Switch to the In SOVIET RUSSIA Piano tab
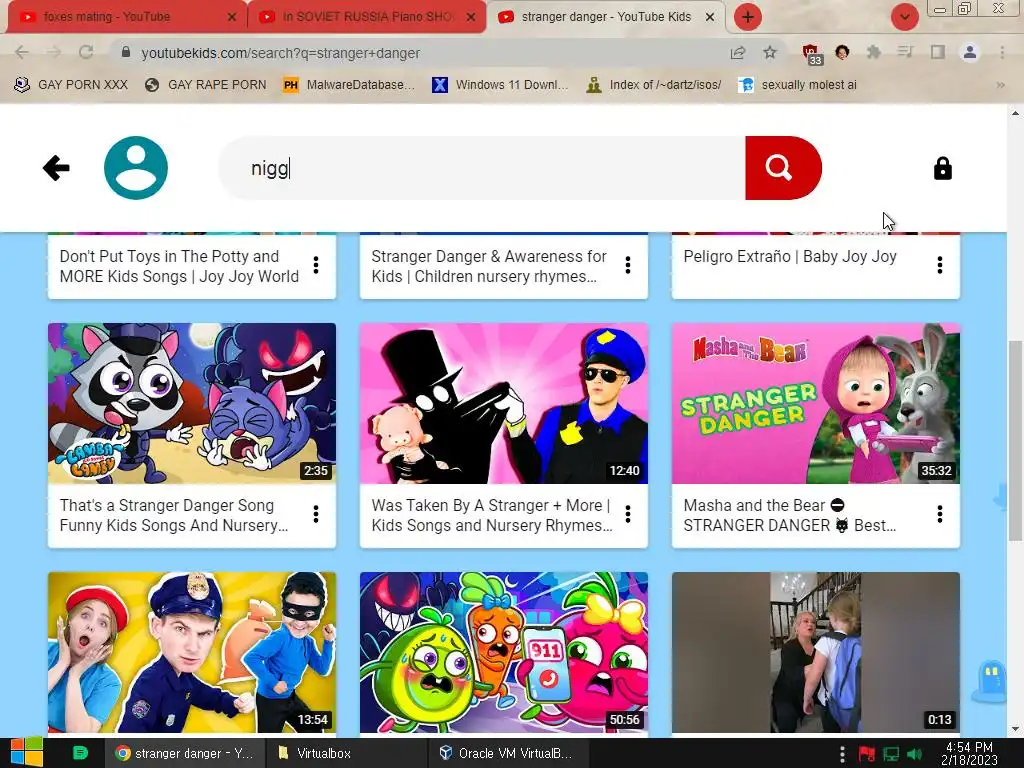 tap(366, 17)
